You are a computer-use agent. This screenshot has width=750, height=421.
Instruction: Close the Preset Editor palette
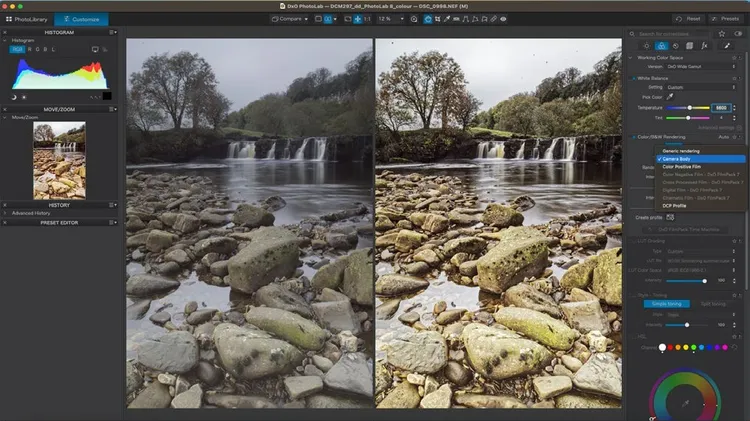(5, 223)
